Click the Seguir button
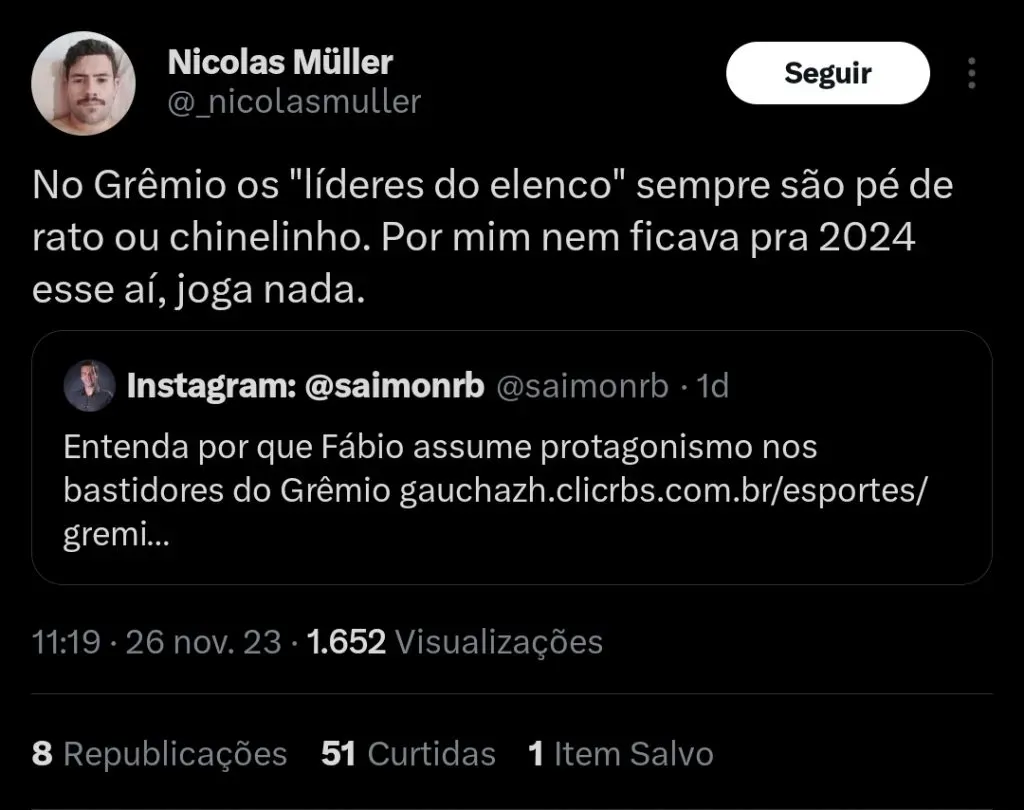The width and height of the screenshot is (1024, 810). [x=827, y=73]
